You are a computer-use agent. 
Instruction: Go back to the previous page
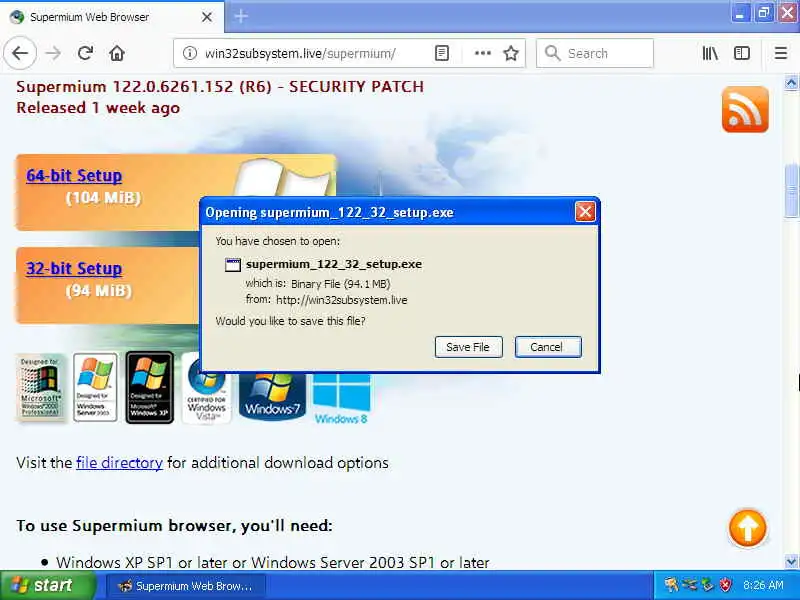coord(20,53)
